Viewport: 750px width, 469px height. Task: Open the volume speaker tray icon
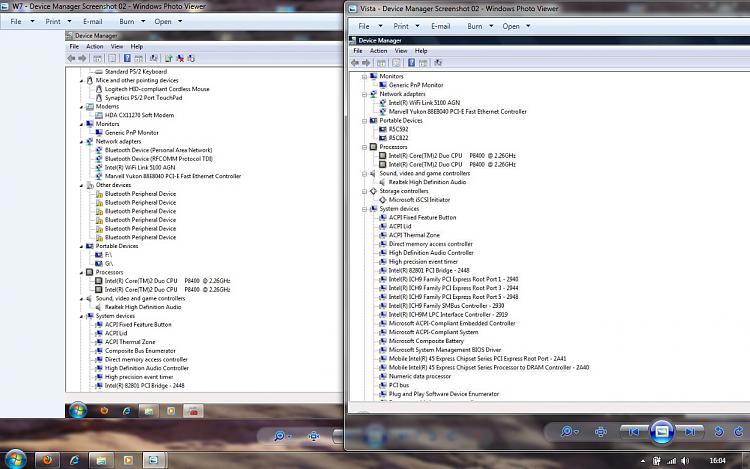(685, 461)
